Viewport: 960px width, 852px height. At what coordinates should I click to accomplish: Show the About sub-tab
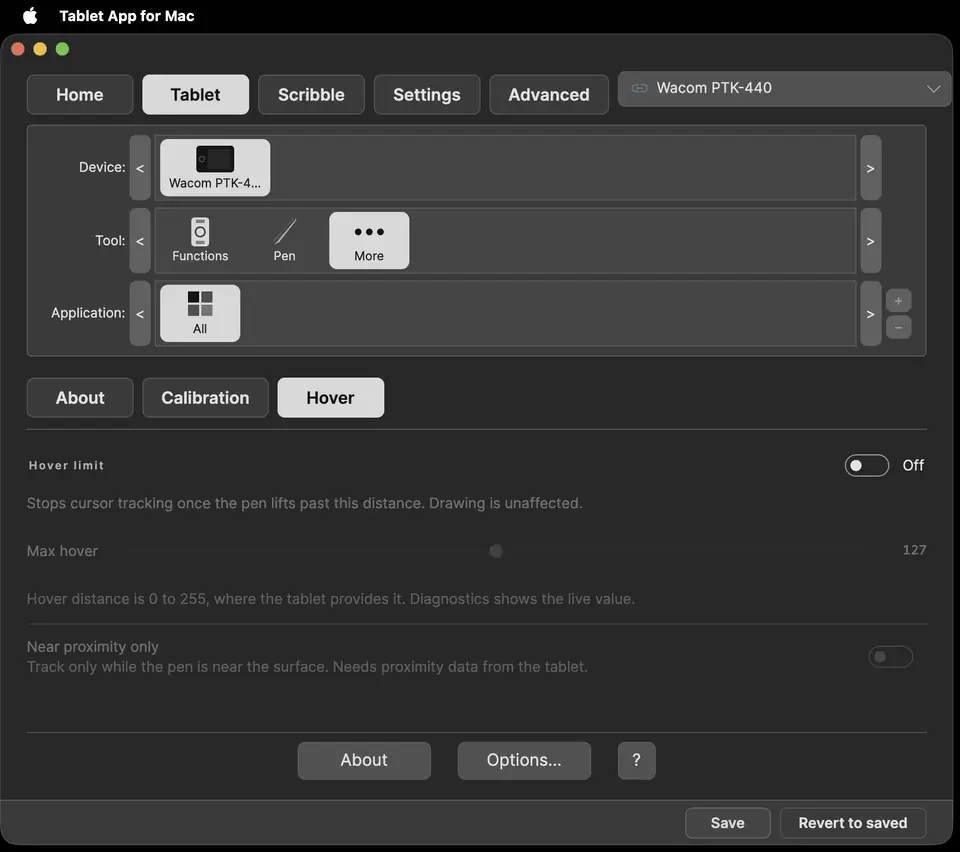coord(80,398)
